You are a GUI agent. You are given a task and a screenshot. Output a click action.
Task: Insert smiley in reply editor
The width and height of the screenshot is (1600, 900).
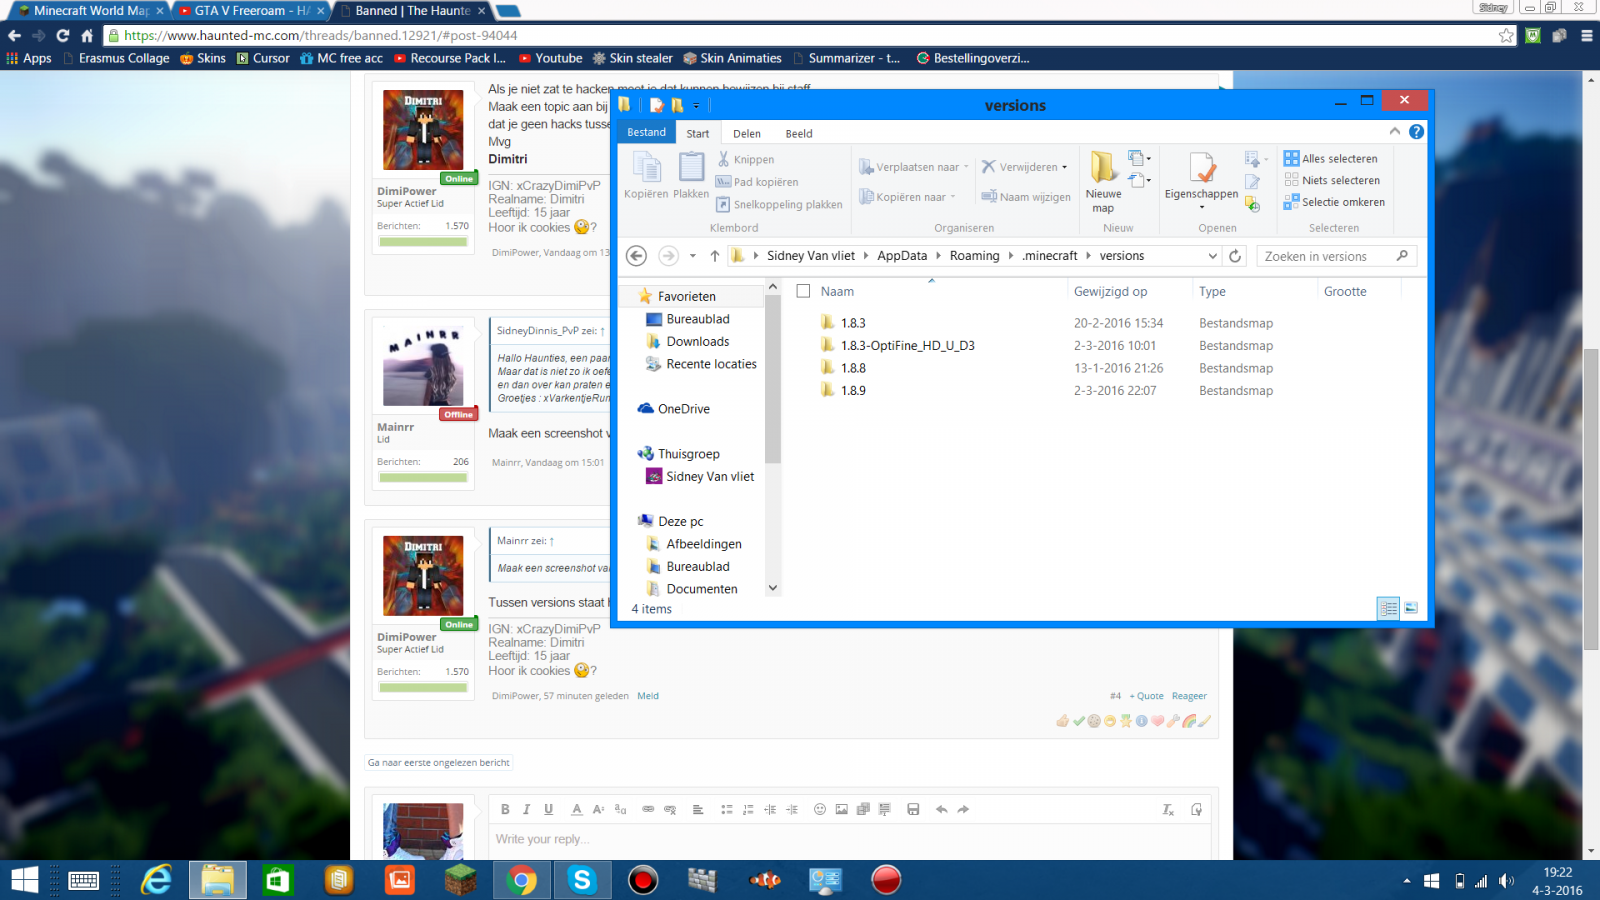point(820,810)
